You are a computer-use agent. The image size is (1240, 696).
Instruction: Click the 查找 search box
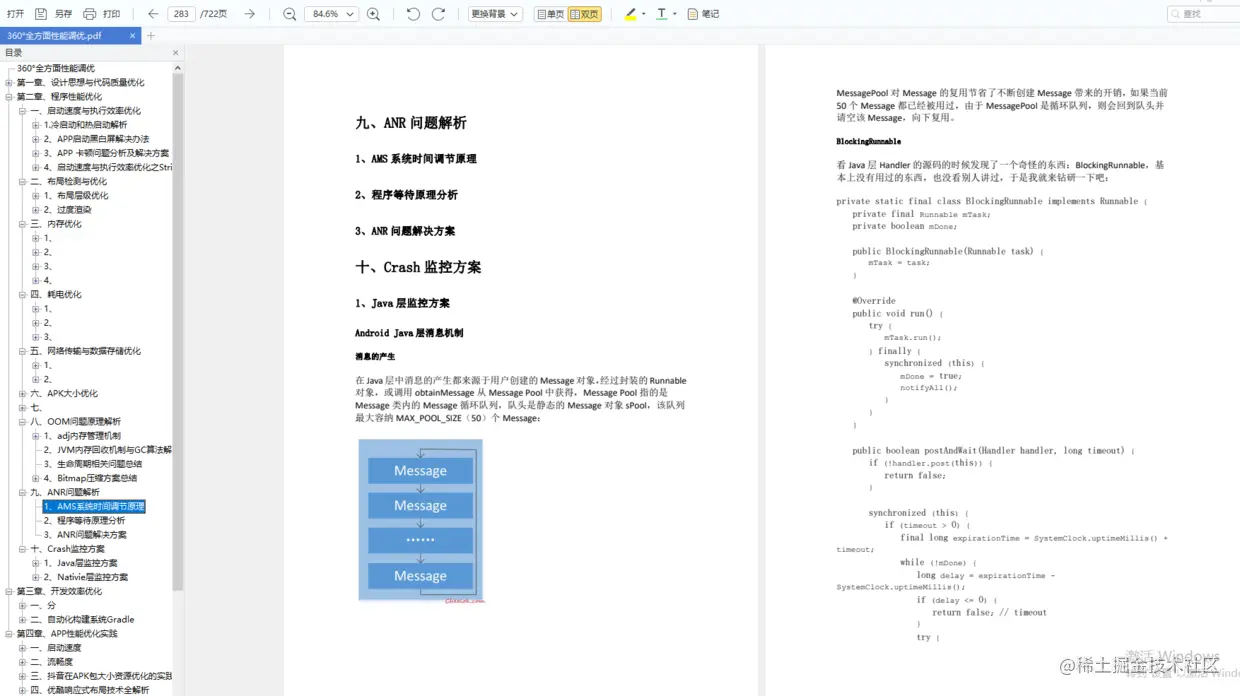point(1203,14)
